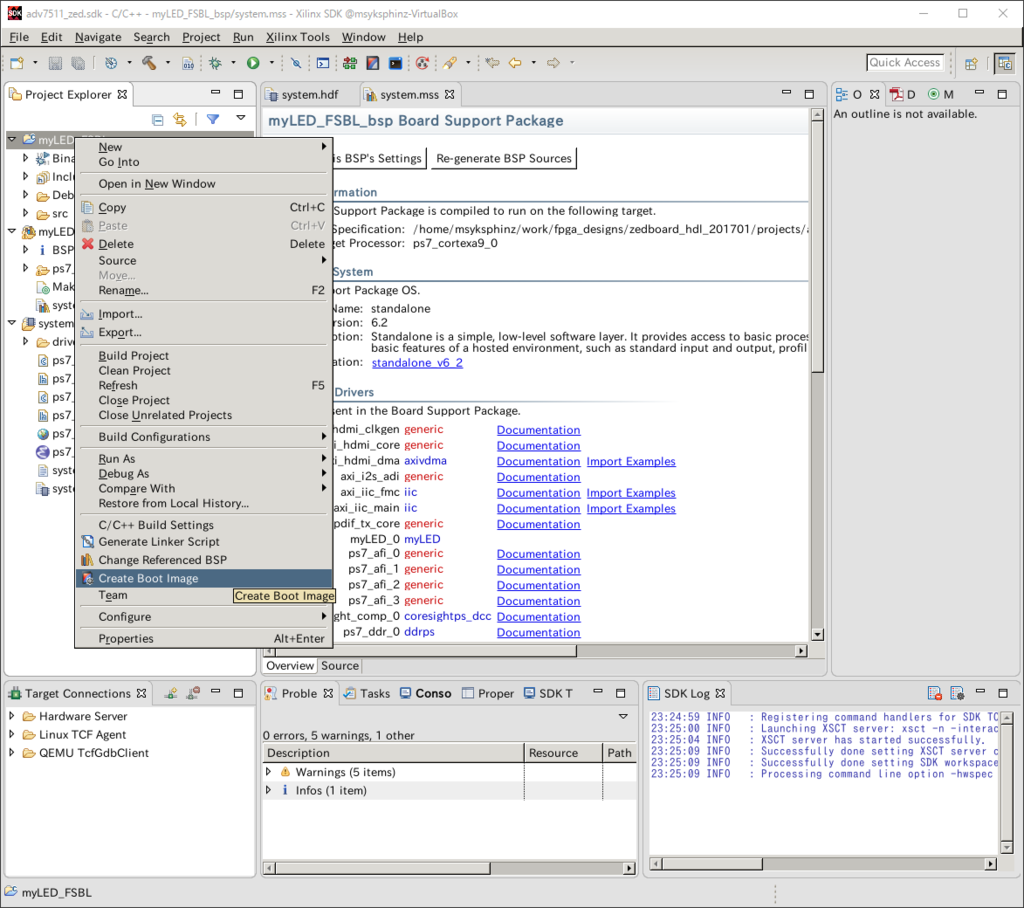The image size is (1024, 908).
Task: Toggle Skip All Breakpoints toolbar icon
Action: [295, 63]
